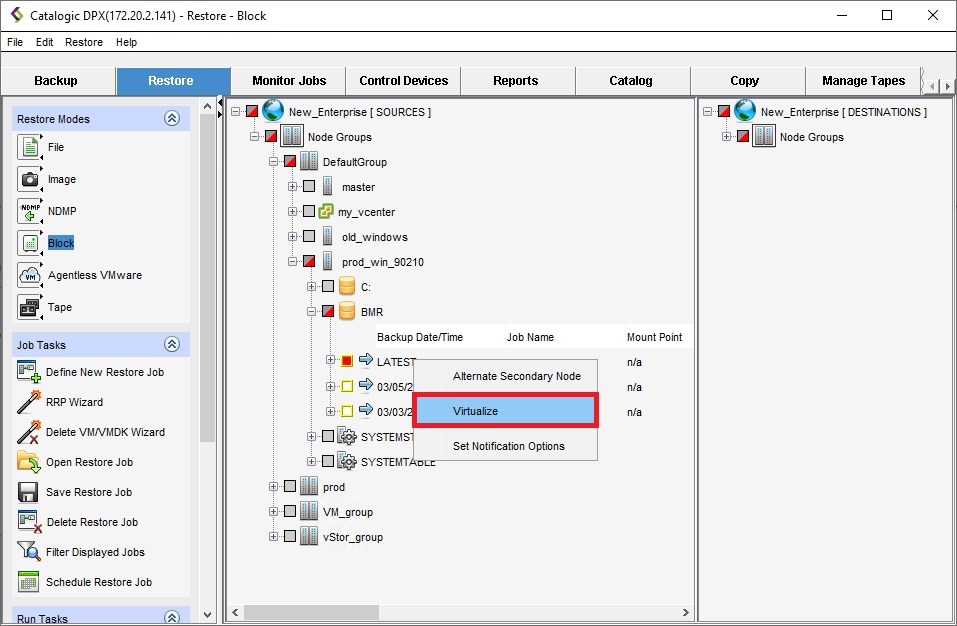Image resolution: width=957 pixels, height=626 pixels.
Task: Choose Virtualize from the context menu
Action: coord(505,411)
